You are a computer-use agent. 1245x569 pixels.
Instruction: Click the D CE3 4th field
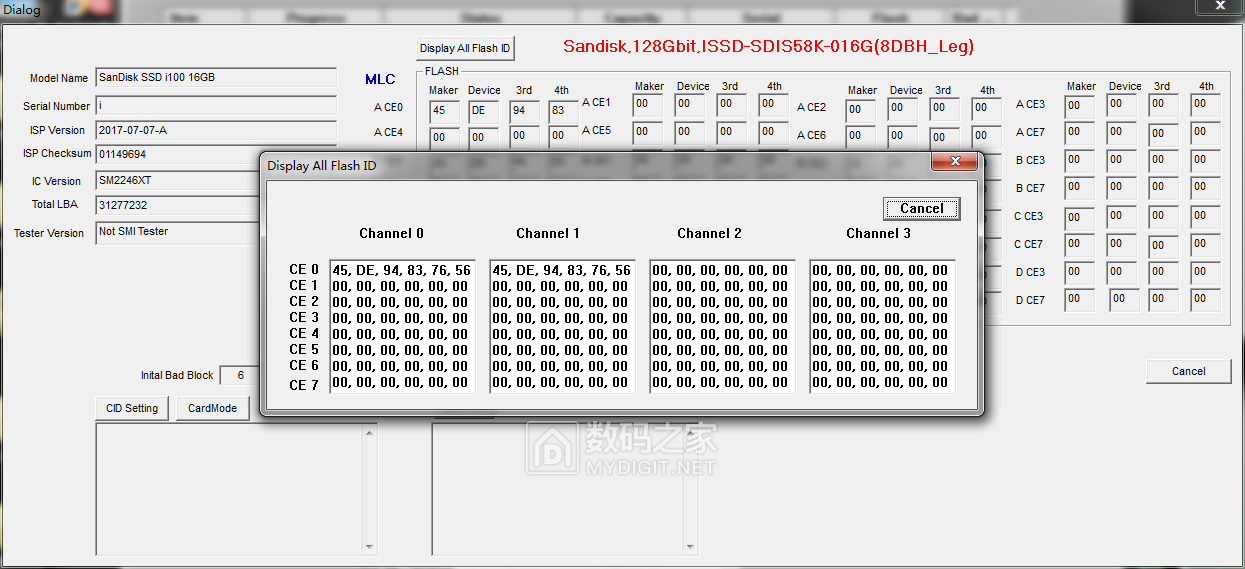[x=1205, y=271]
